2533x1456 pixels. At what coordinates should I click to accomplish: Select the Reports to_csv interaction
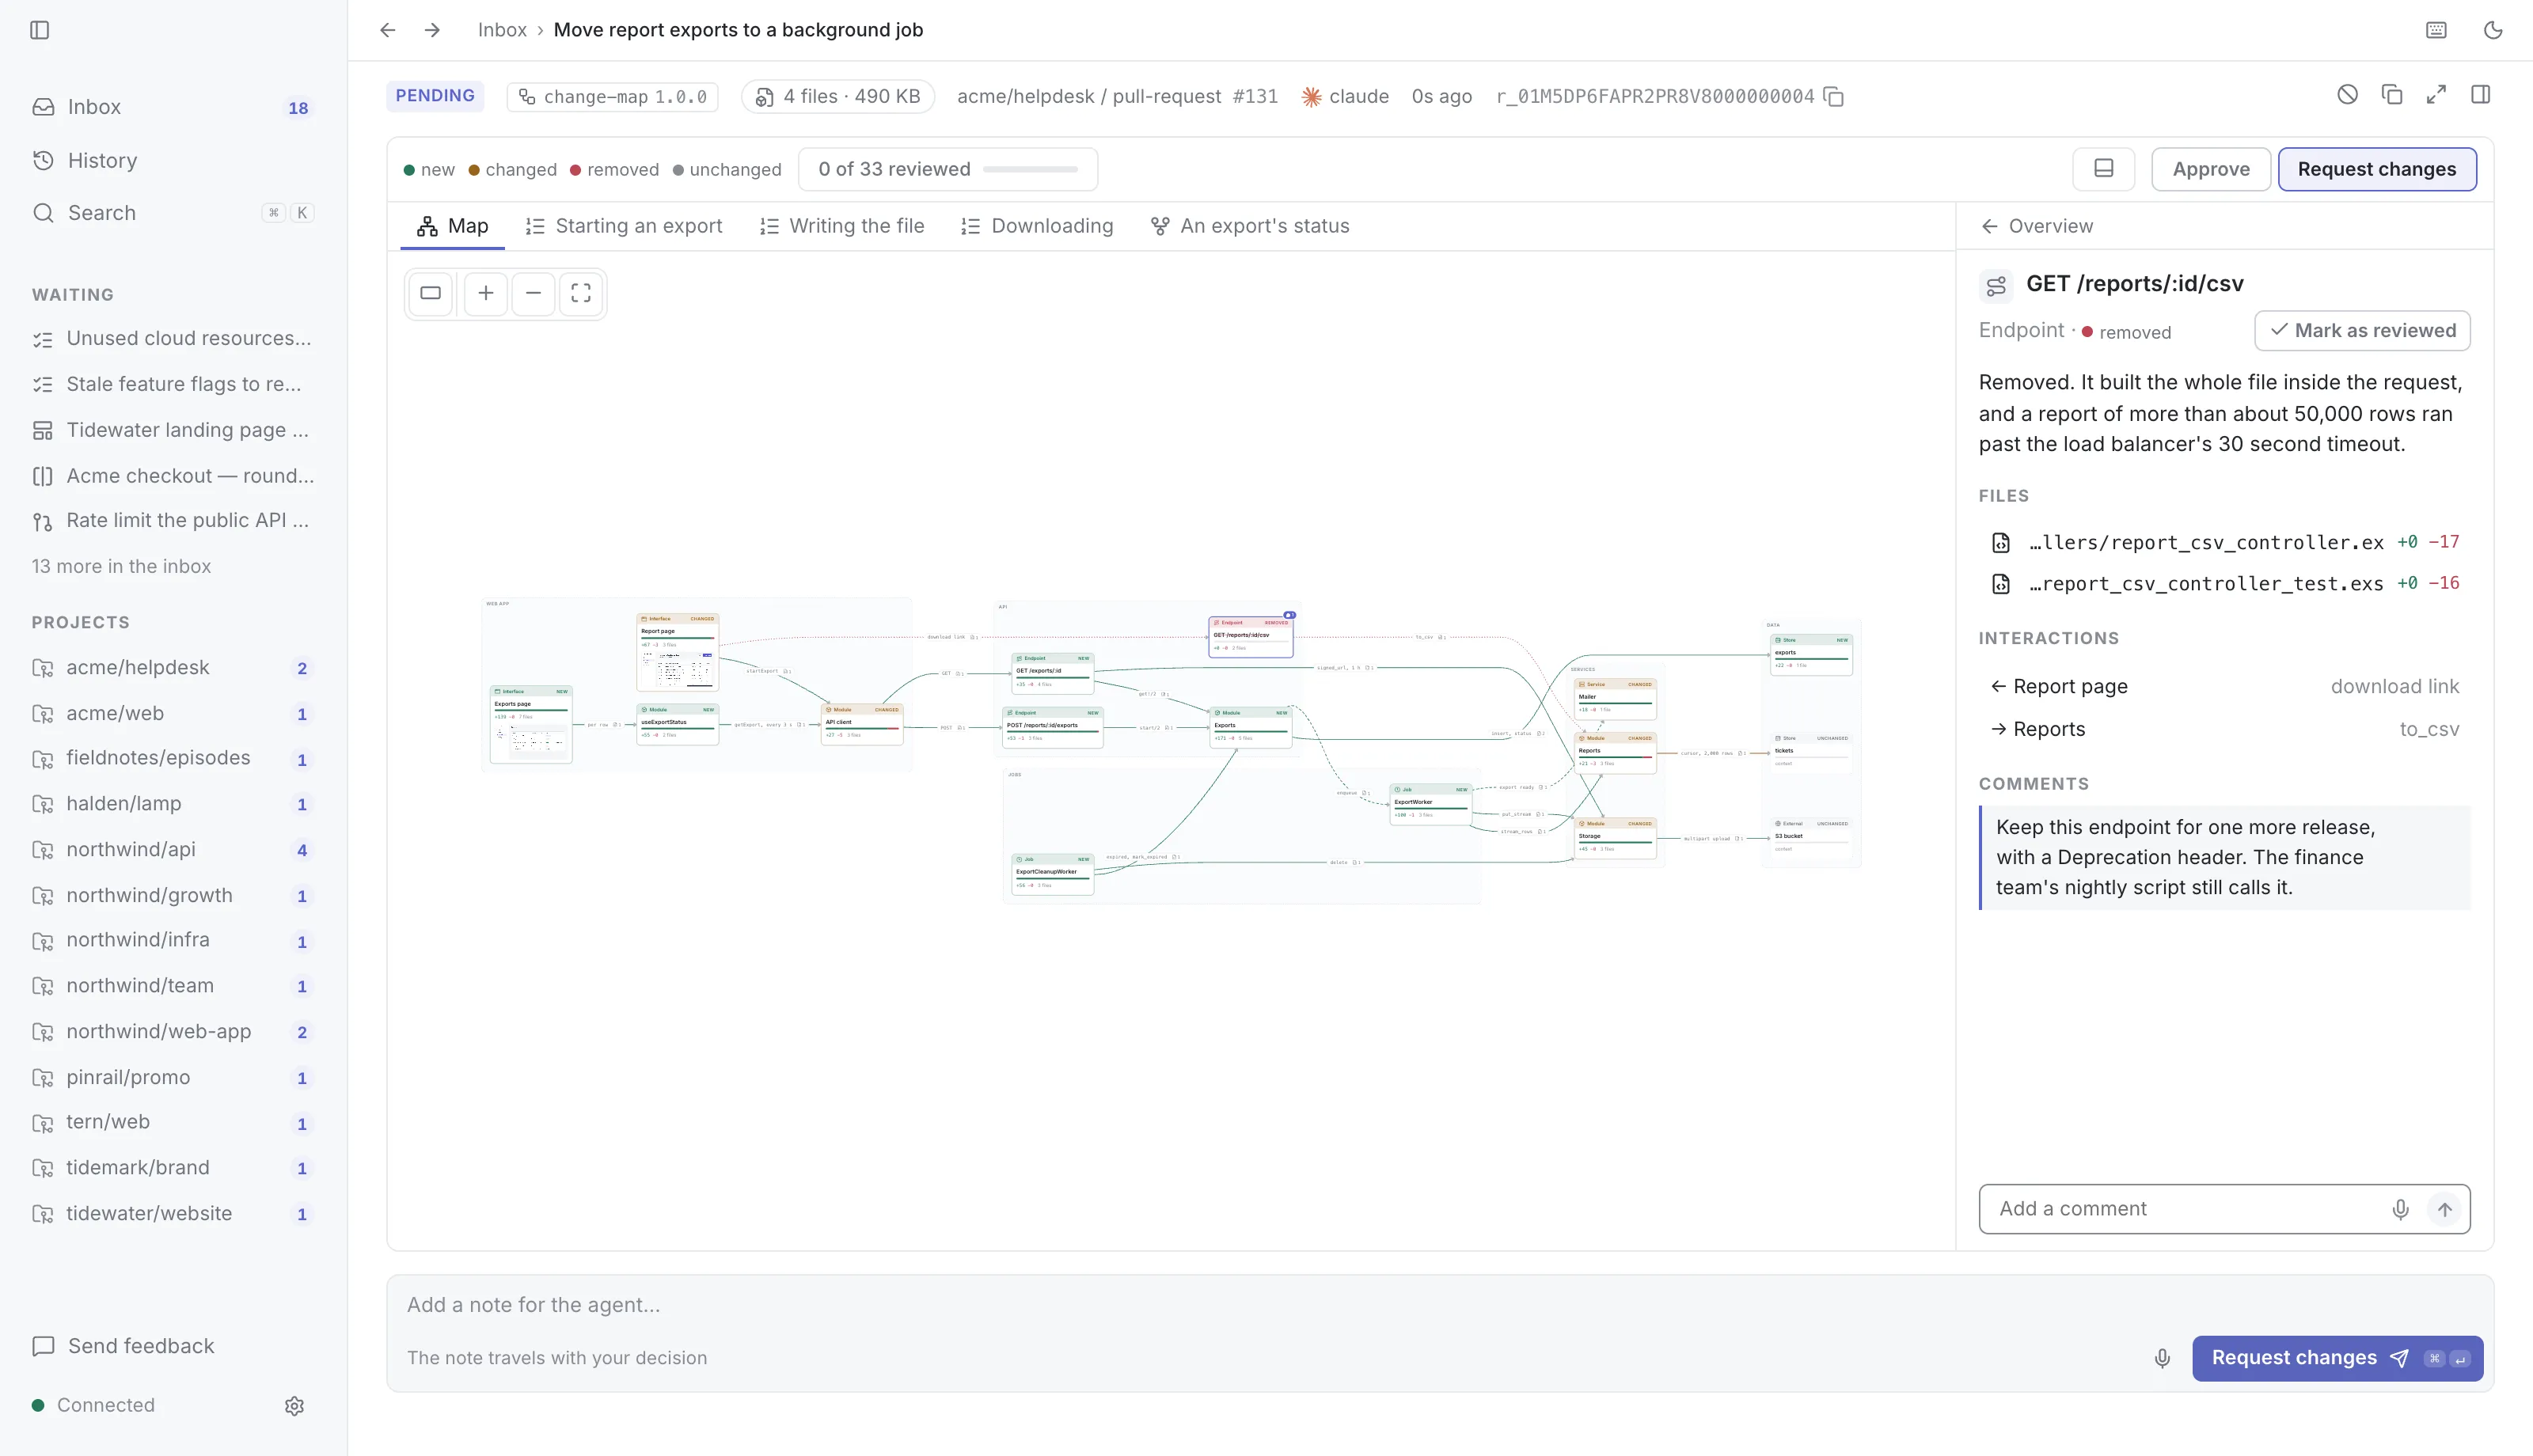pos(2225,729)
